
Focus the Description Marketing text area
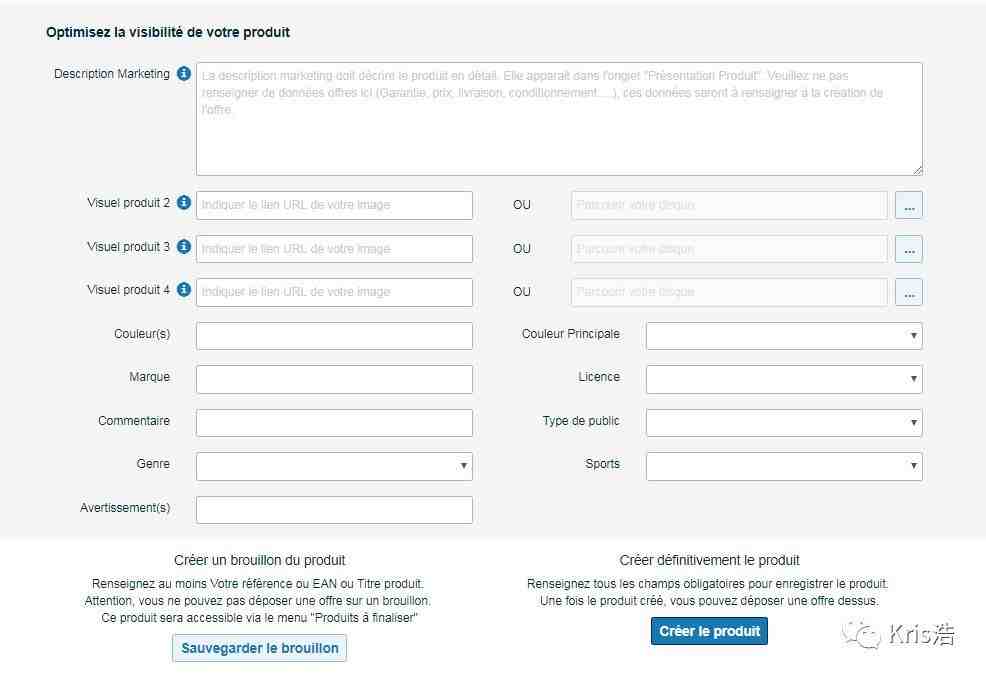pyautogui.click(x=559, y=119)
